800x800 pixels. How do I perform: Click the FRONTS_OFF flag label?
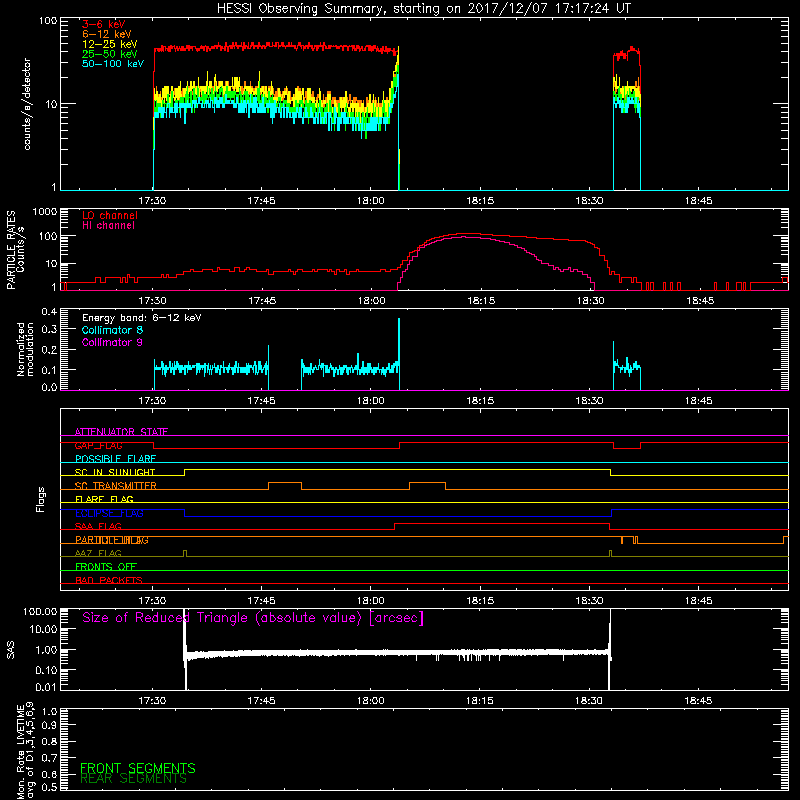point(106,567)
